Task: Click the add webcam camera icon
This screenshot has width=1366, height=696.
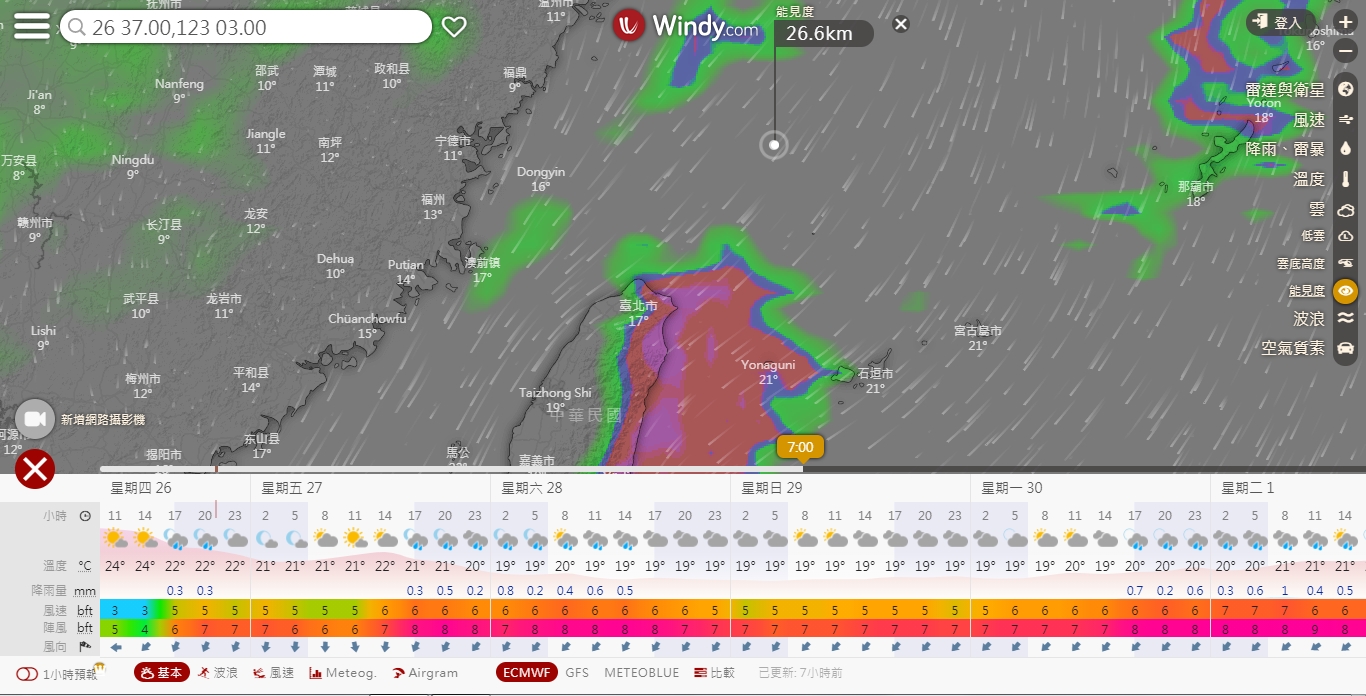Action: 35,419
